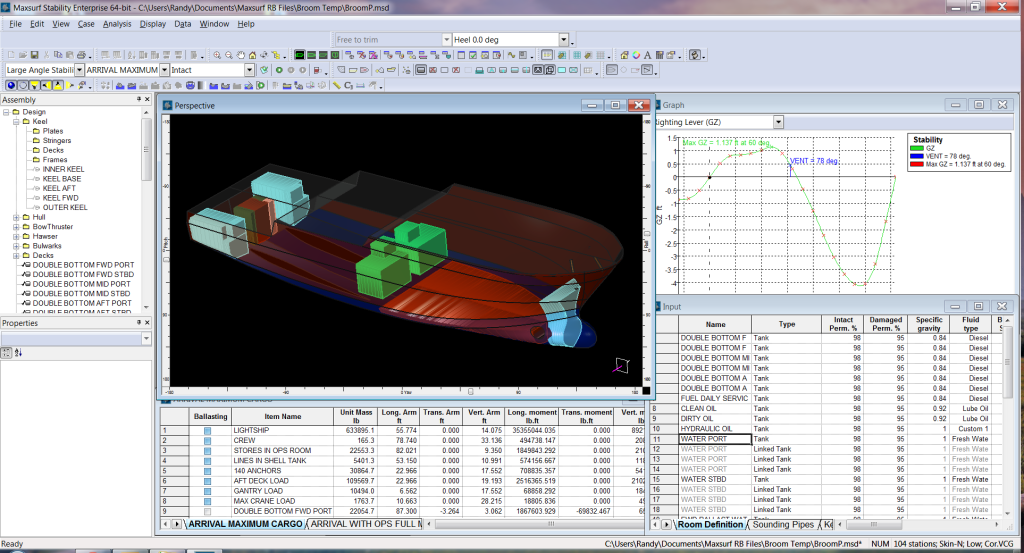
Task: Open the ARRIVAL MAXIMUM loadcase dropdown
Action: [165, 70]
